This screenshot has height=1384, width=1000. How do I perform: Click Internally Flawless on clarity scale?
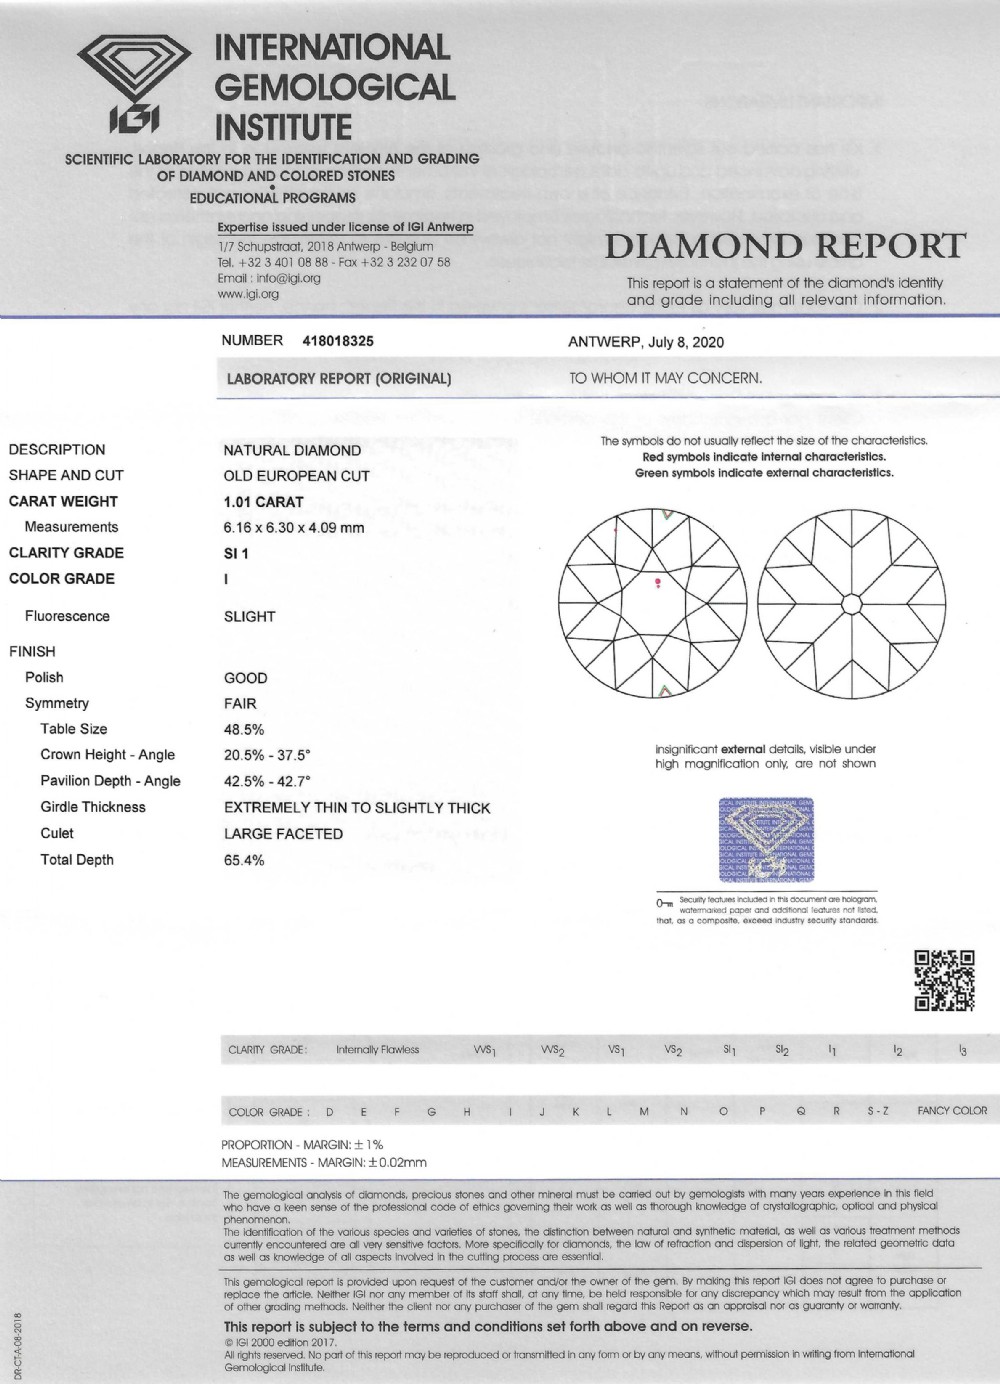378,1050
